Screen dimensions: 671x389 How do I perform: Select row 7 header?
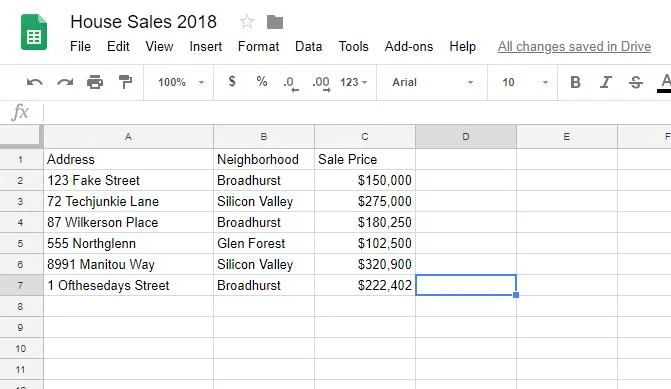[x=21, y=285]
